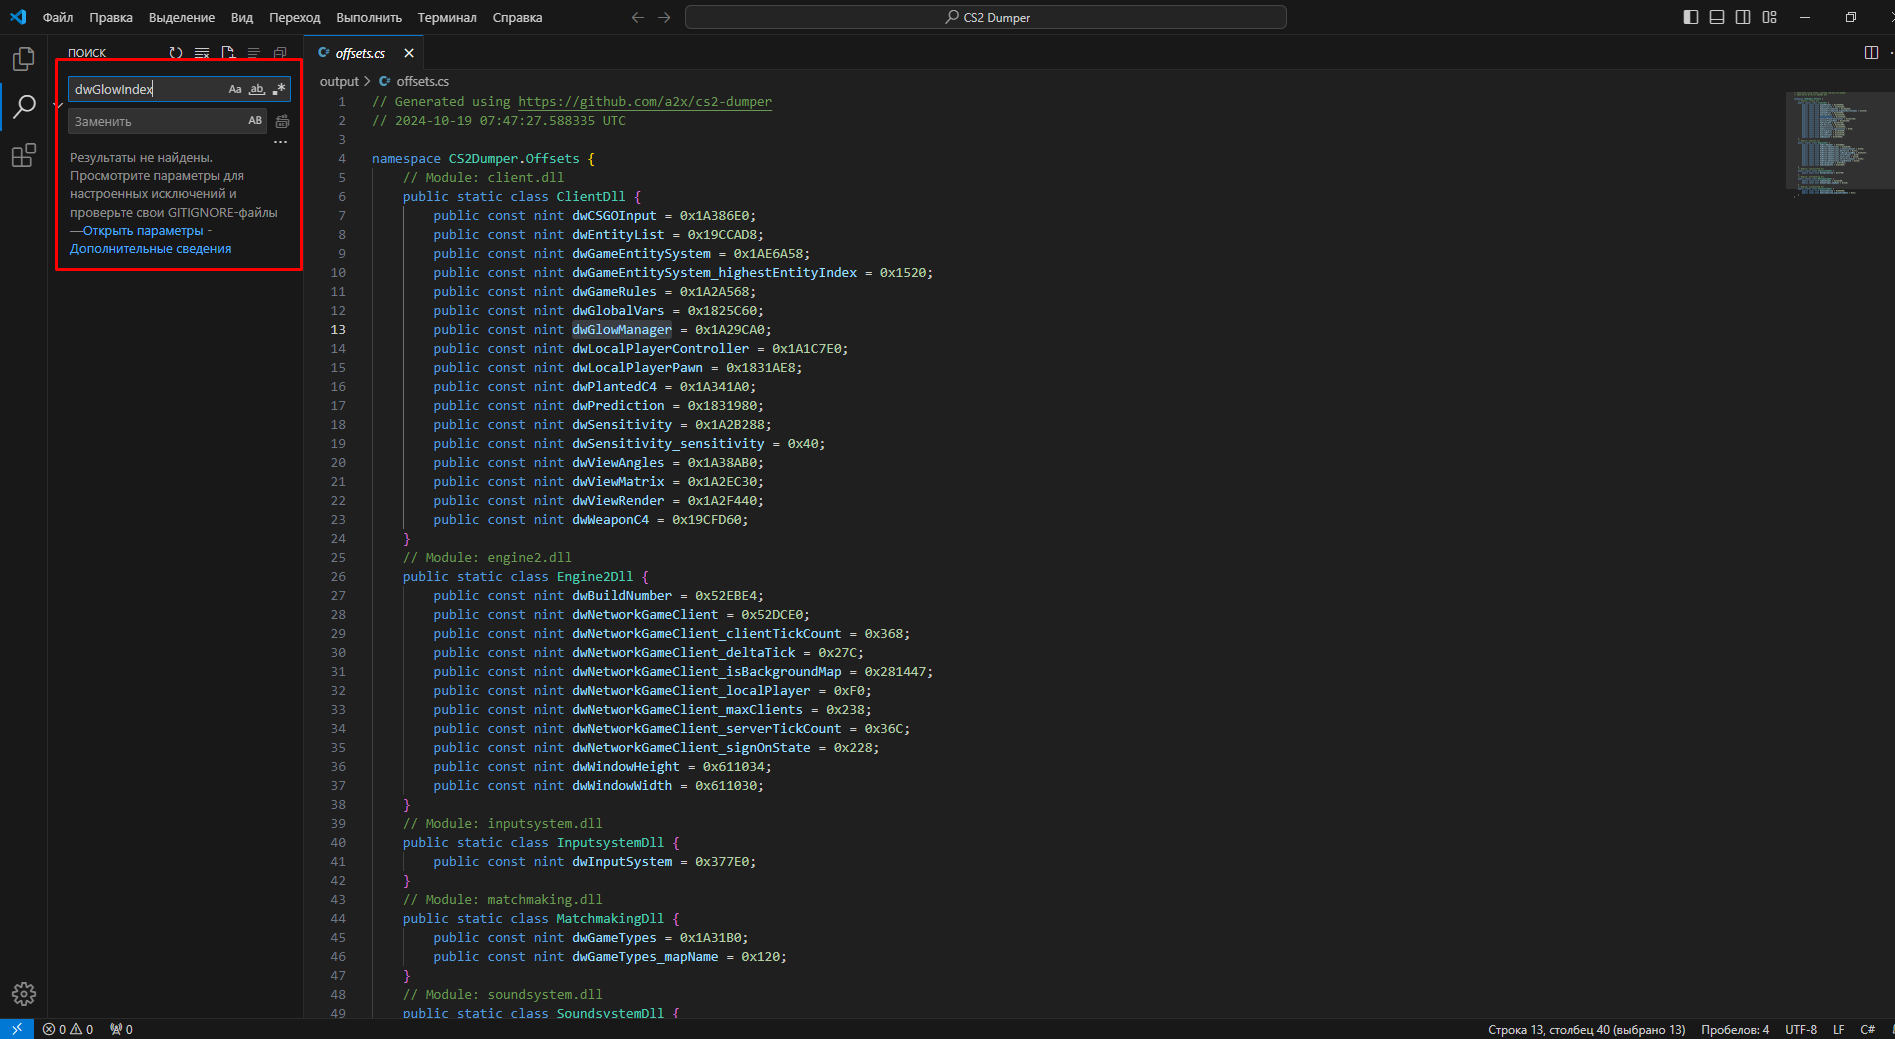
Task: Open the Справка menu
Action: pyautogui.click(x=518, y=17)
